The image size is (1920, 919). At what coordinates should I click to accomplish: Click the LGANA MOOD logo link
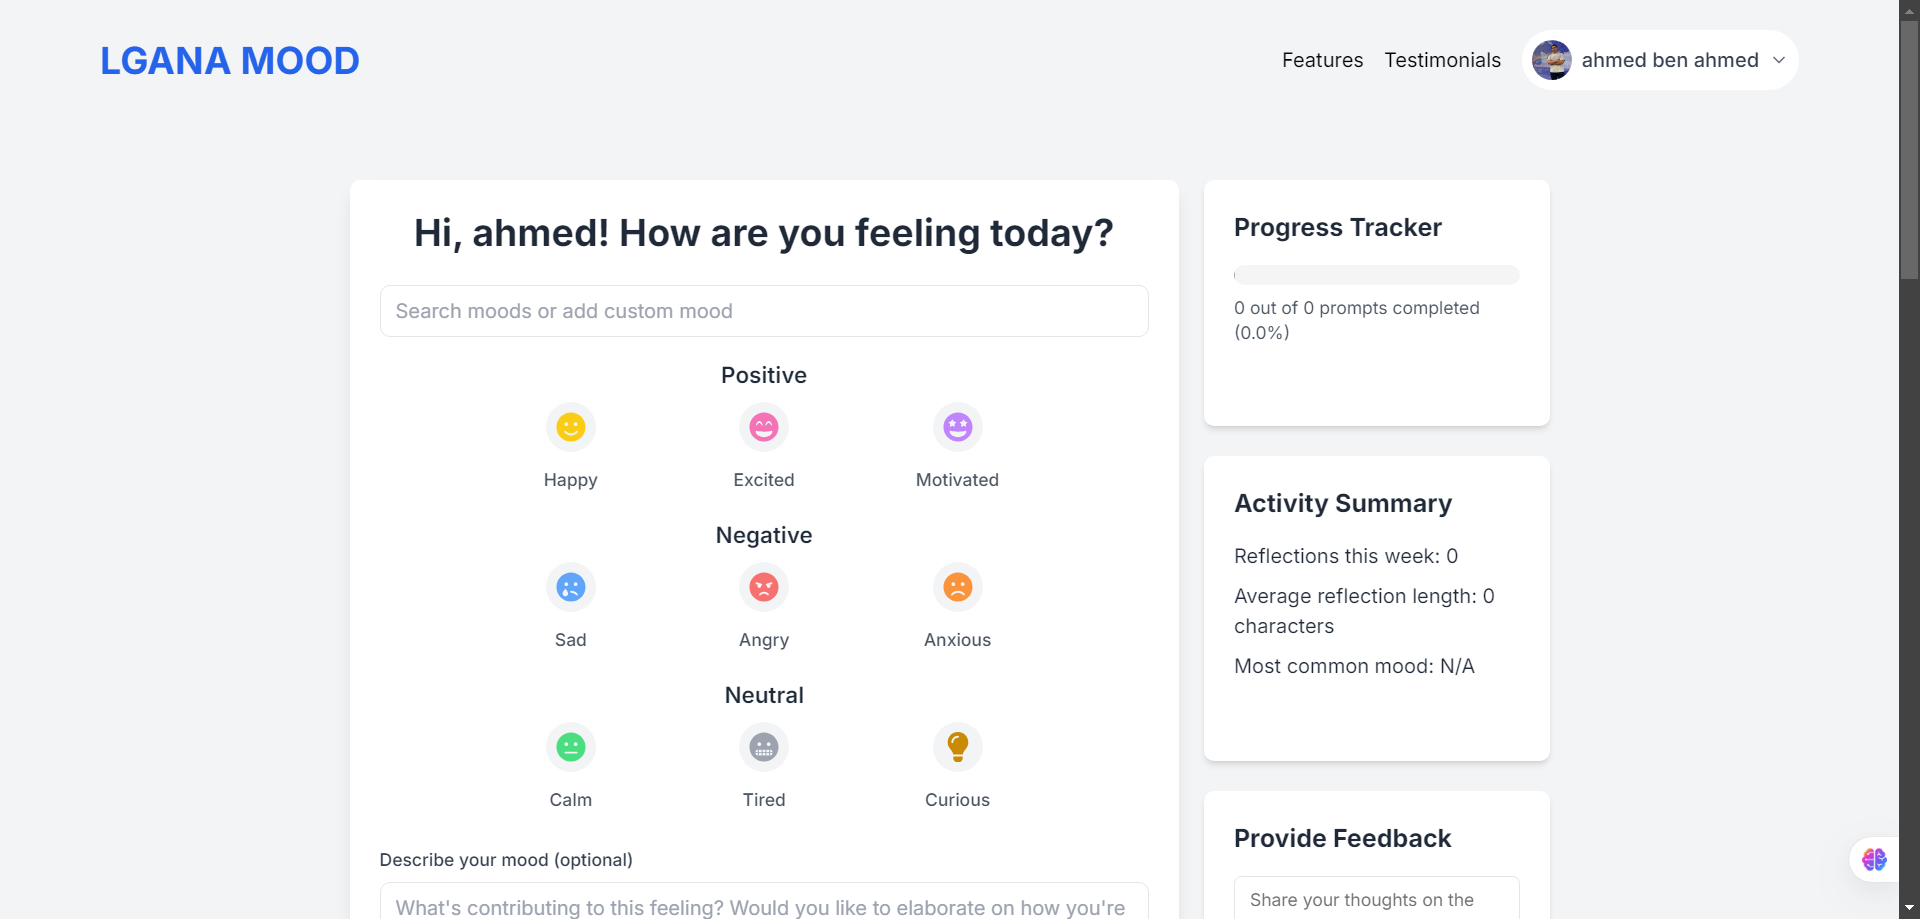(x=230, y=61)
